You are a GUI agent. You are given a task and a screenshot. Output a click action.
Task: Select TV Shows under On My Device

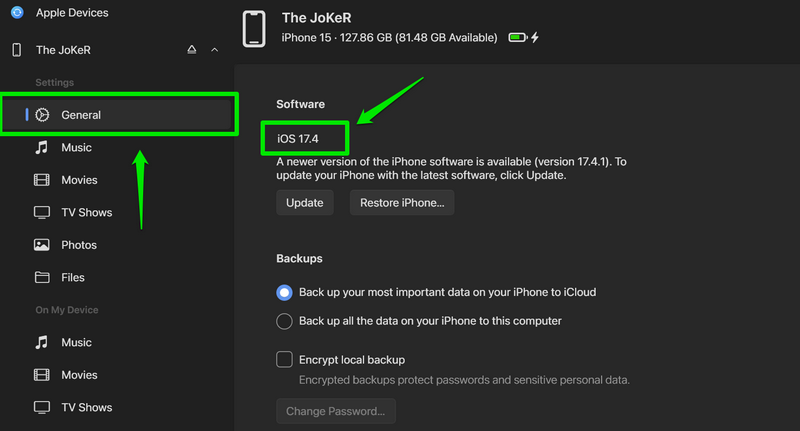pyautogui.click(x=86, y=408)
